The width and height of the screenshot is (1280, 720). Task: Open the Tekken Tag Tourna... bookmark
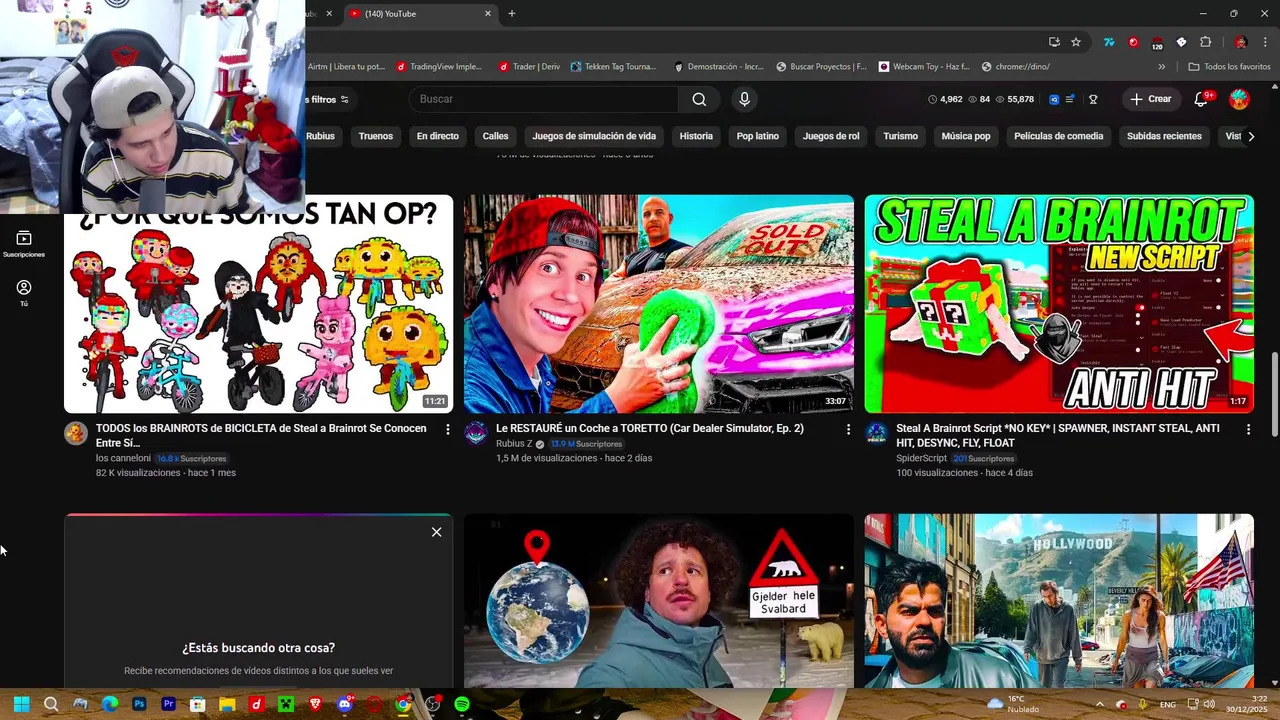[613, 67]
